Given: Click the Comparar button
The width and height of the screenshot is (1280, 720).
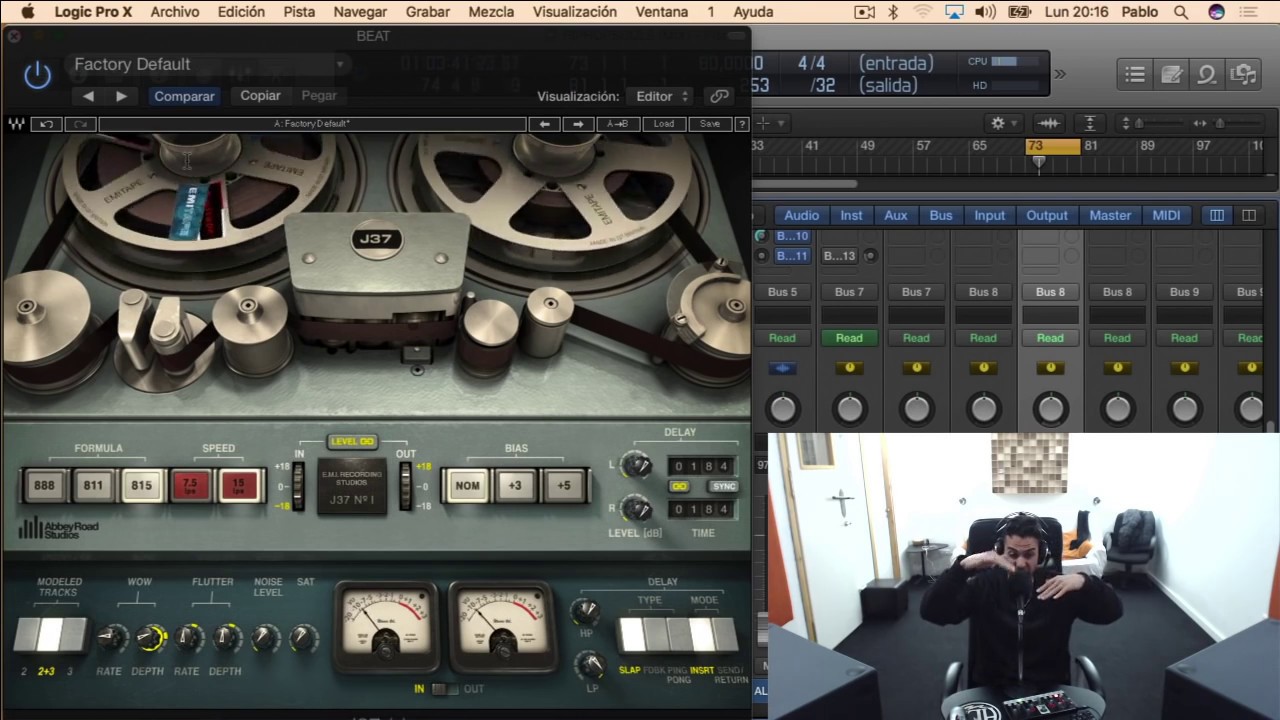Looking at the screenshot, I should [184, 96].
